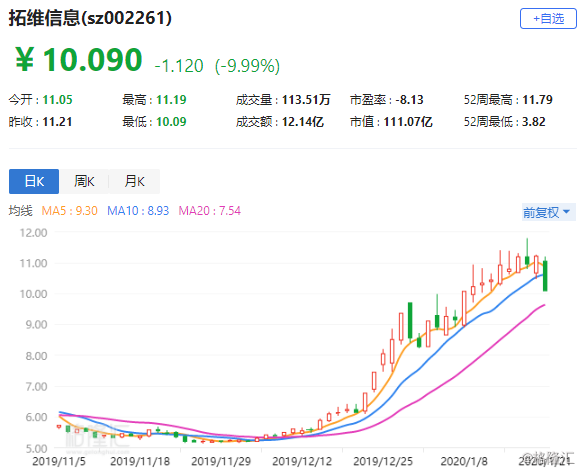This screenshot has height=472, width=582.
Task: Click the 昨收 value 11.21
Action: (57, 122)
